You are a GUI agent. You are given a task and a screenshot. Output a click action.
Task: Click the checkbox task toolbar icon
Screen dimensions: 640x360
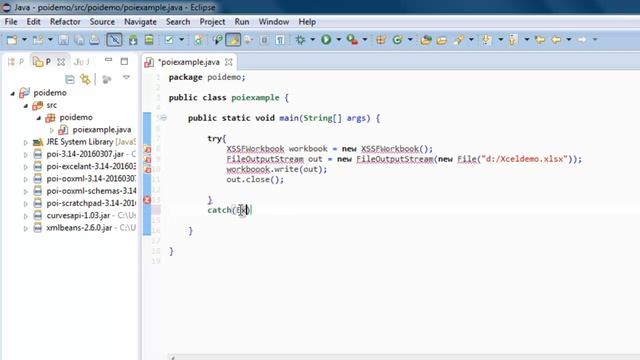click(169, 40)
